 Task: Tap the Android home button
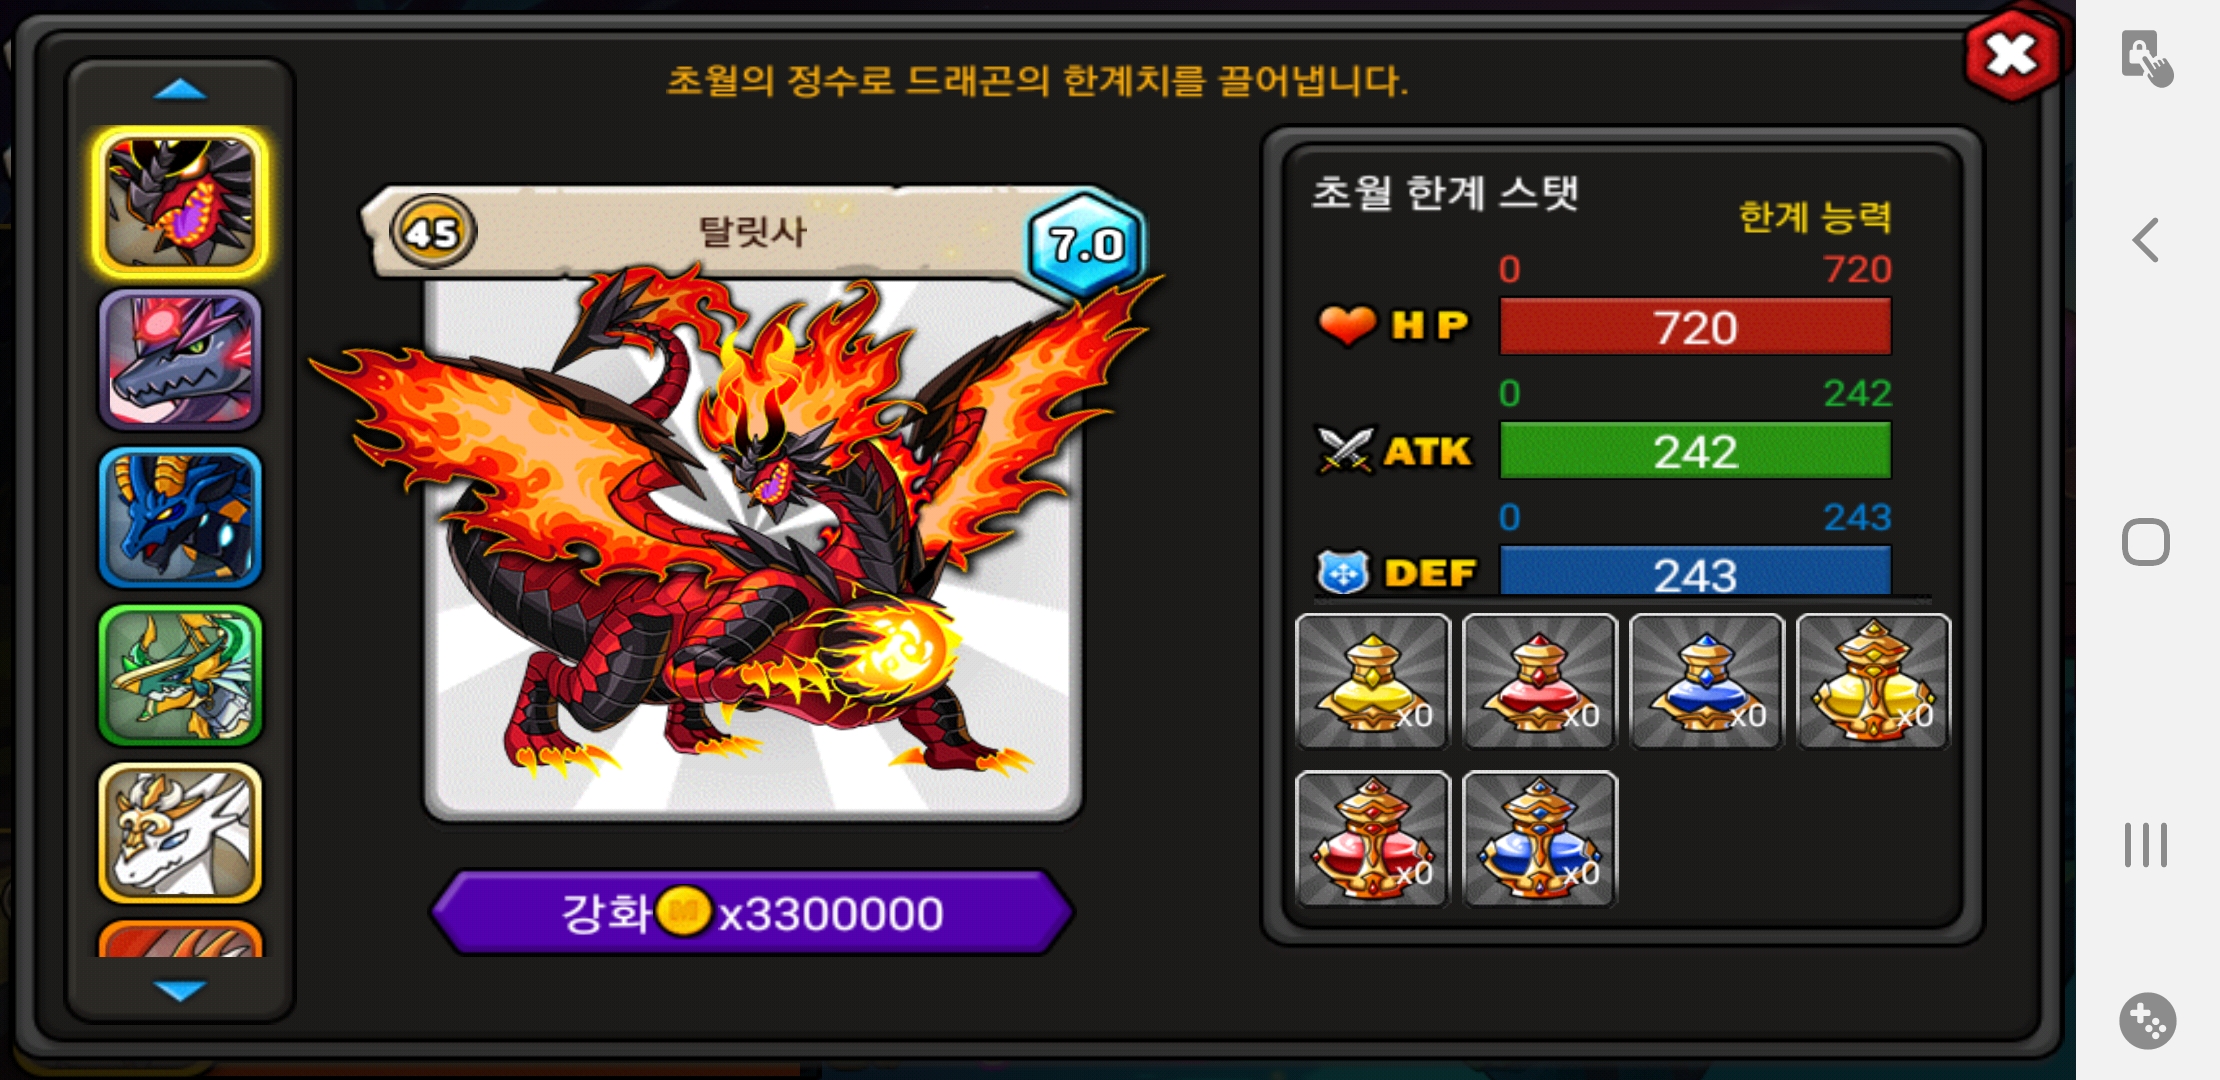pyautogui.click(x=2146, y=542)
